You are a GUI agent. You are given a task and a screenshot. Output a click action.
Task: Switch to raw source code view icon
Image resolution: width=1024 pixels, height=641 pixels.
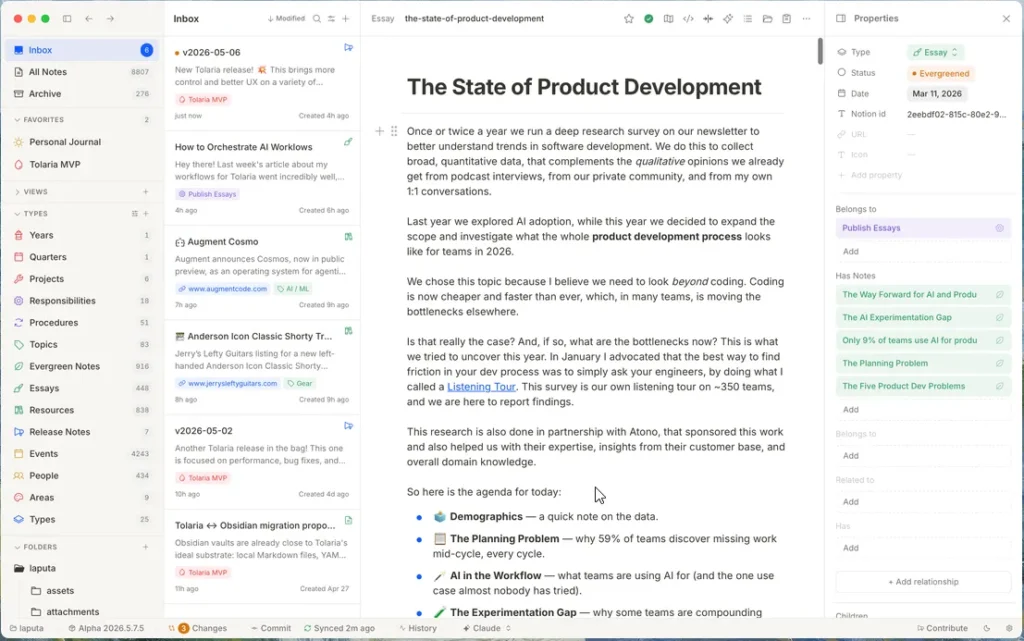(688, 19)
